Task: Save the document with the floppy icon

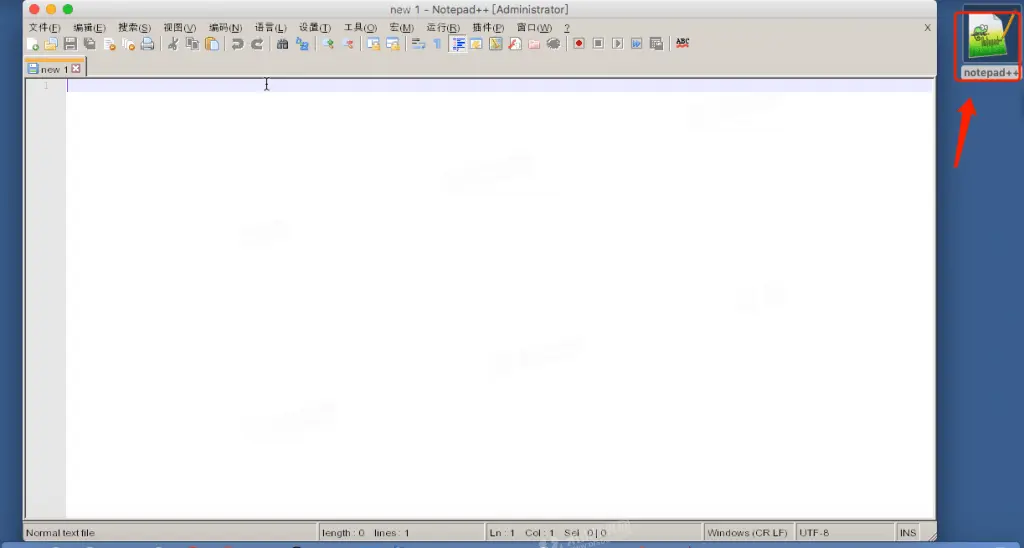Action: tap(71, 44)
